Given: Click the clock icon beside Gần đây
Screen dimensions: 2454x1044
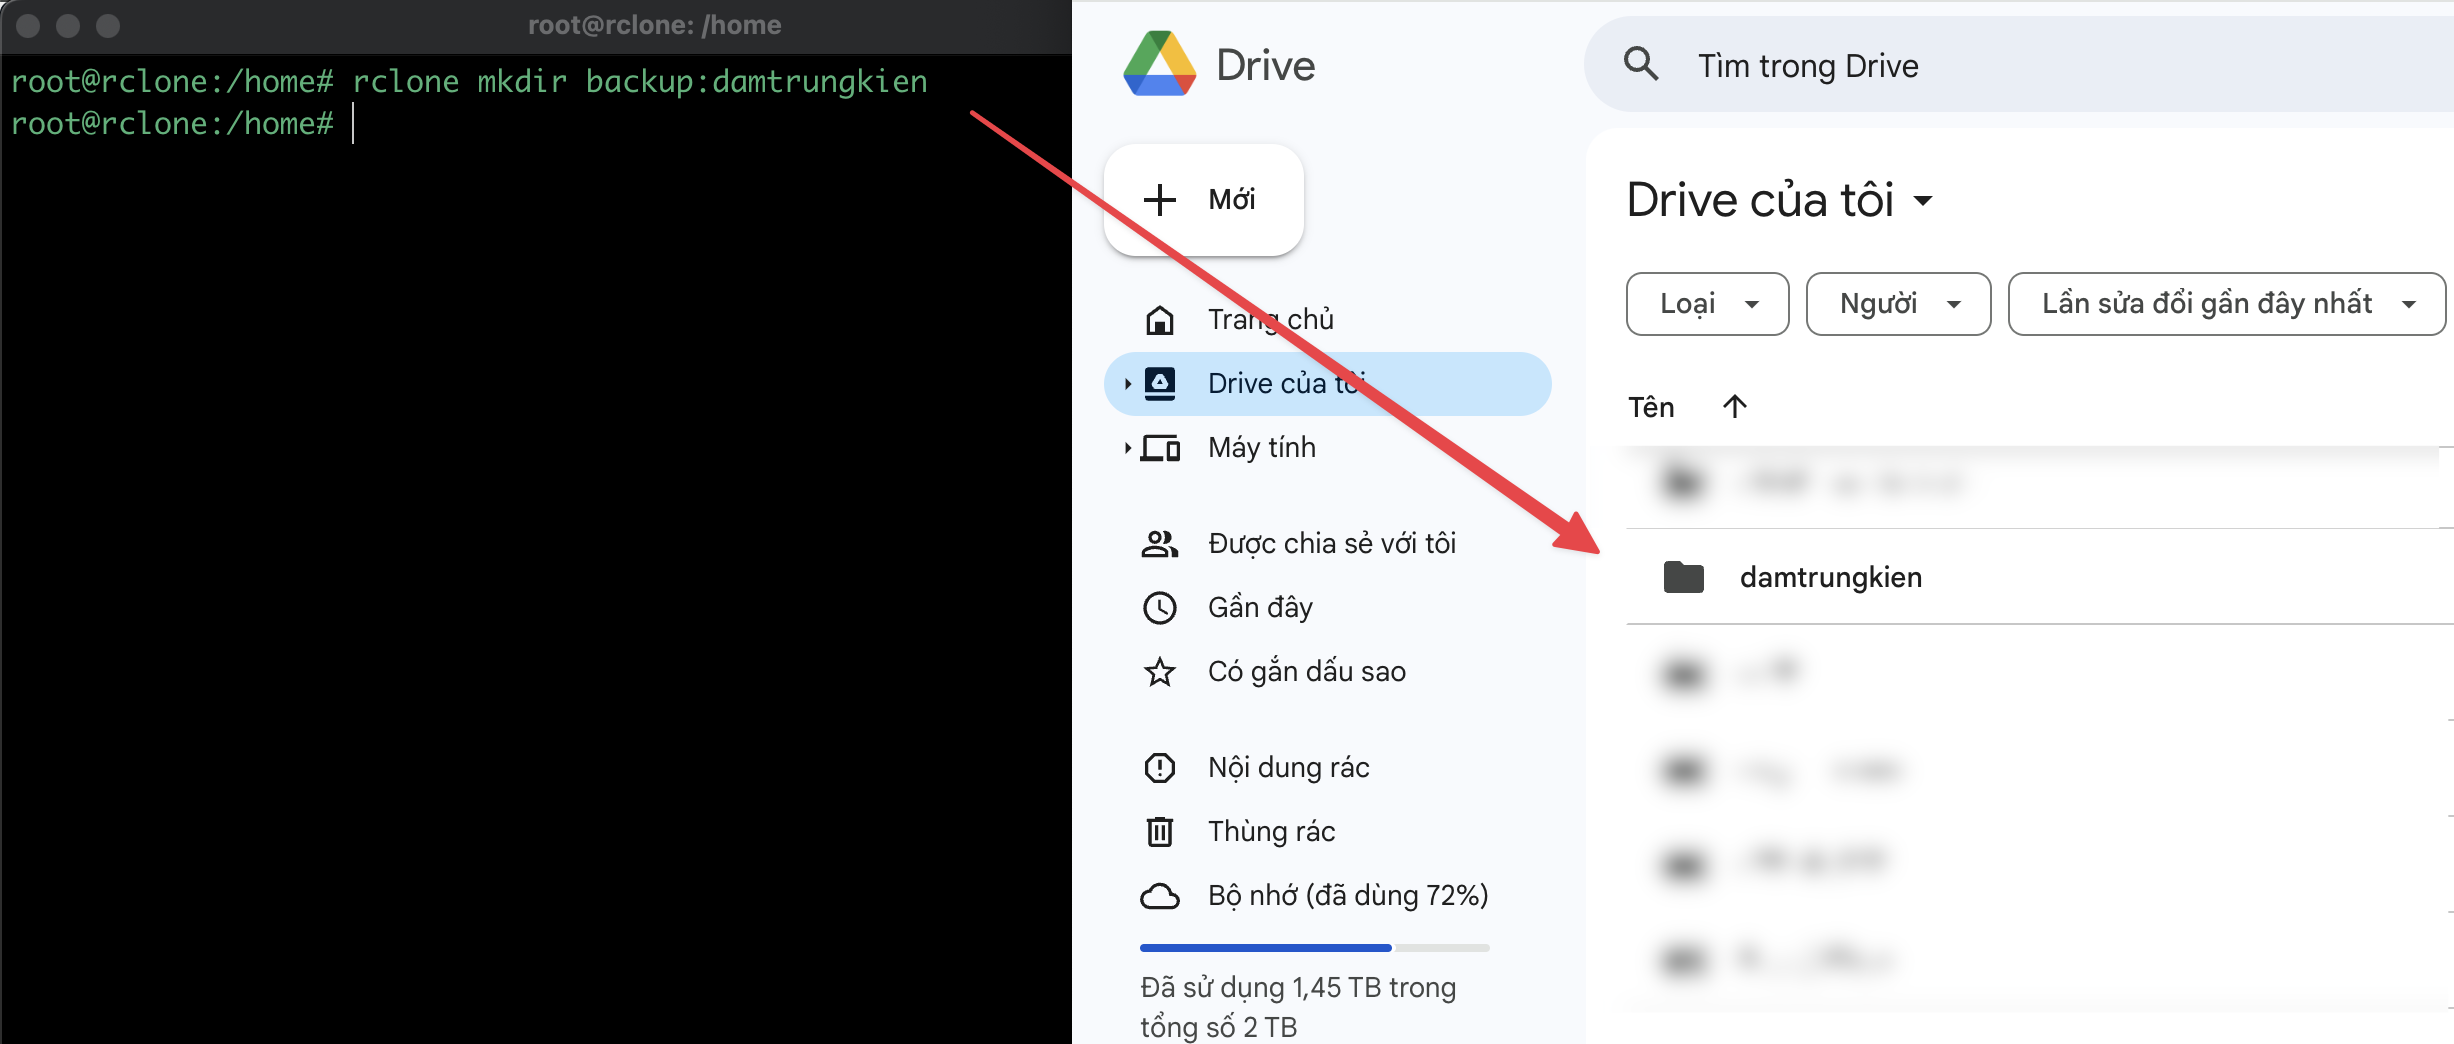Looking at the screenshot, I should tap(1160, 608).
